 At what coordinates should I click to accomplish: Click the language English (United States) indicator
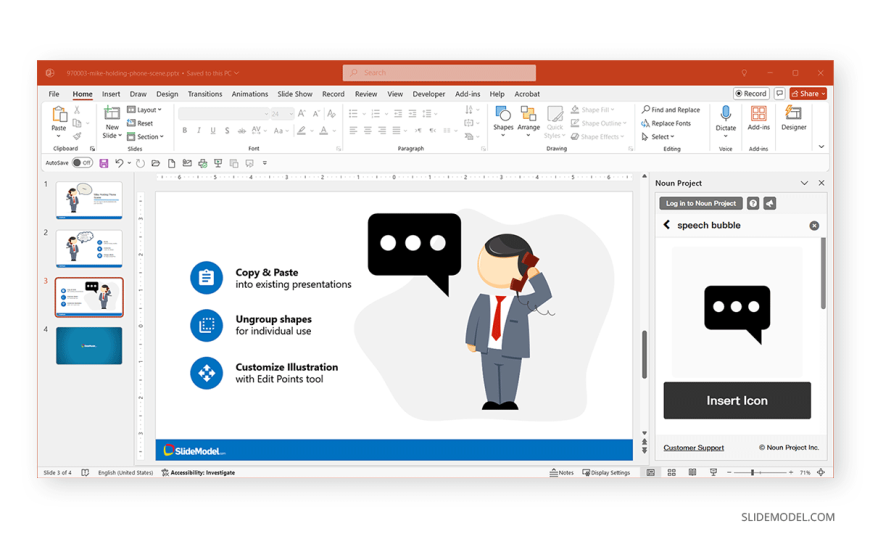125,472
